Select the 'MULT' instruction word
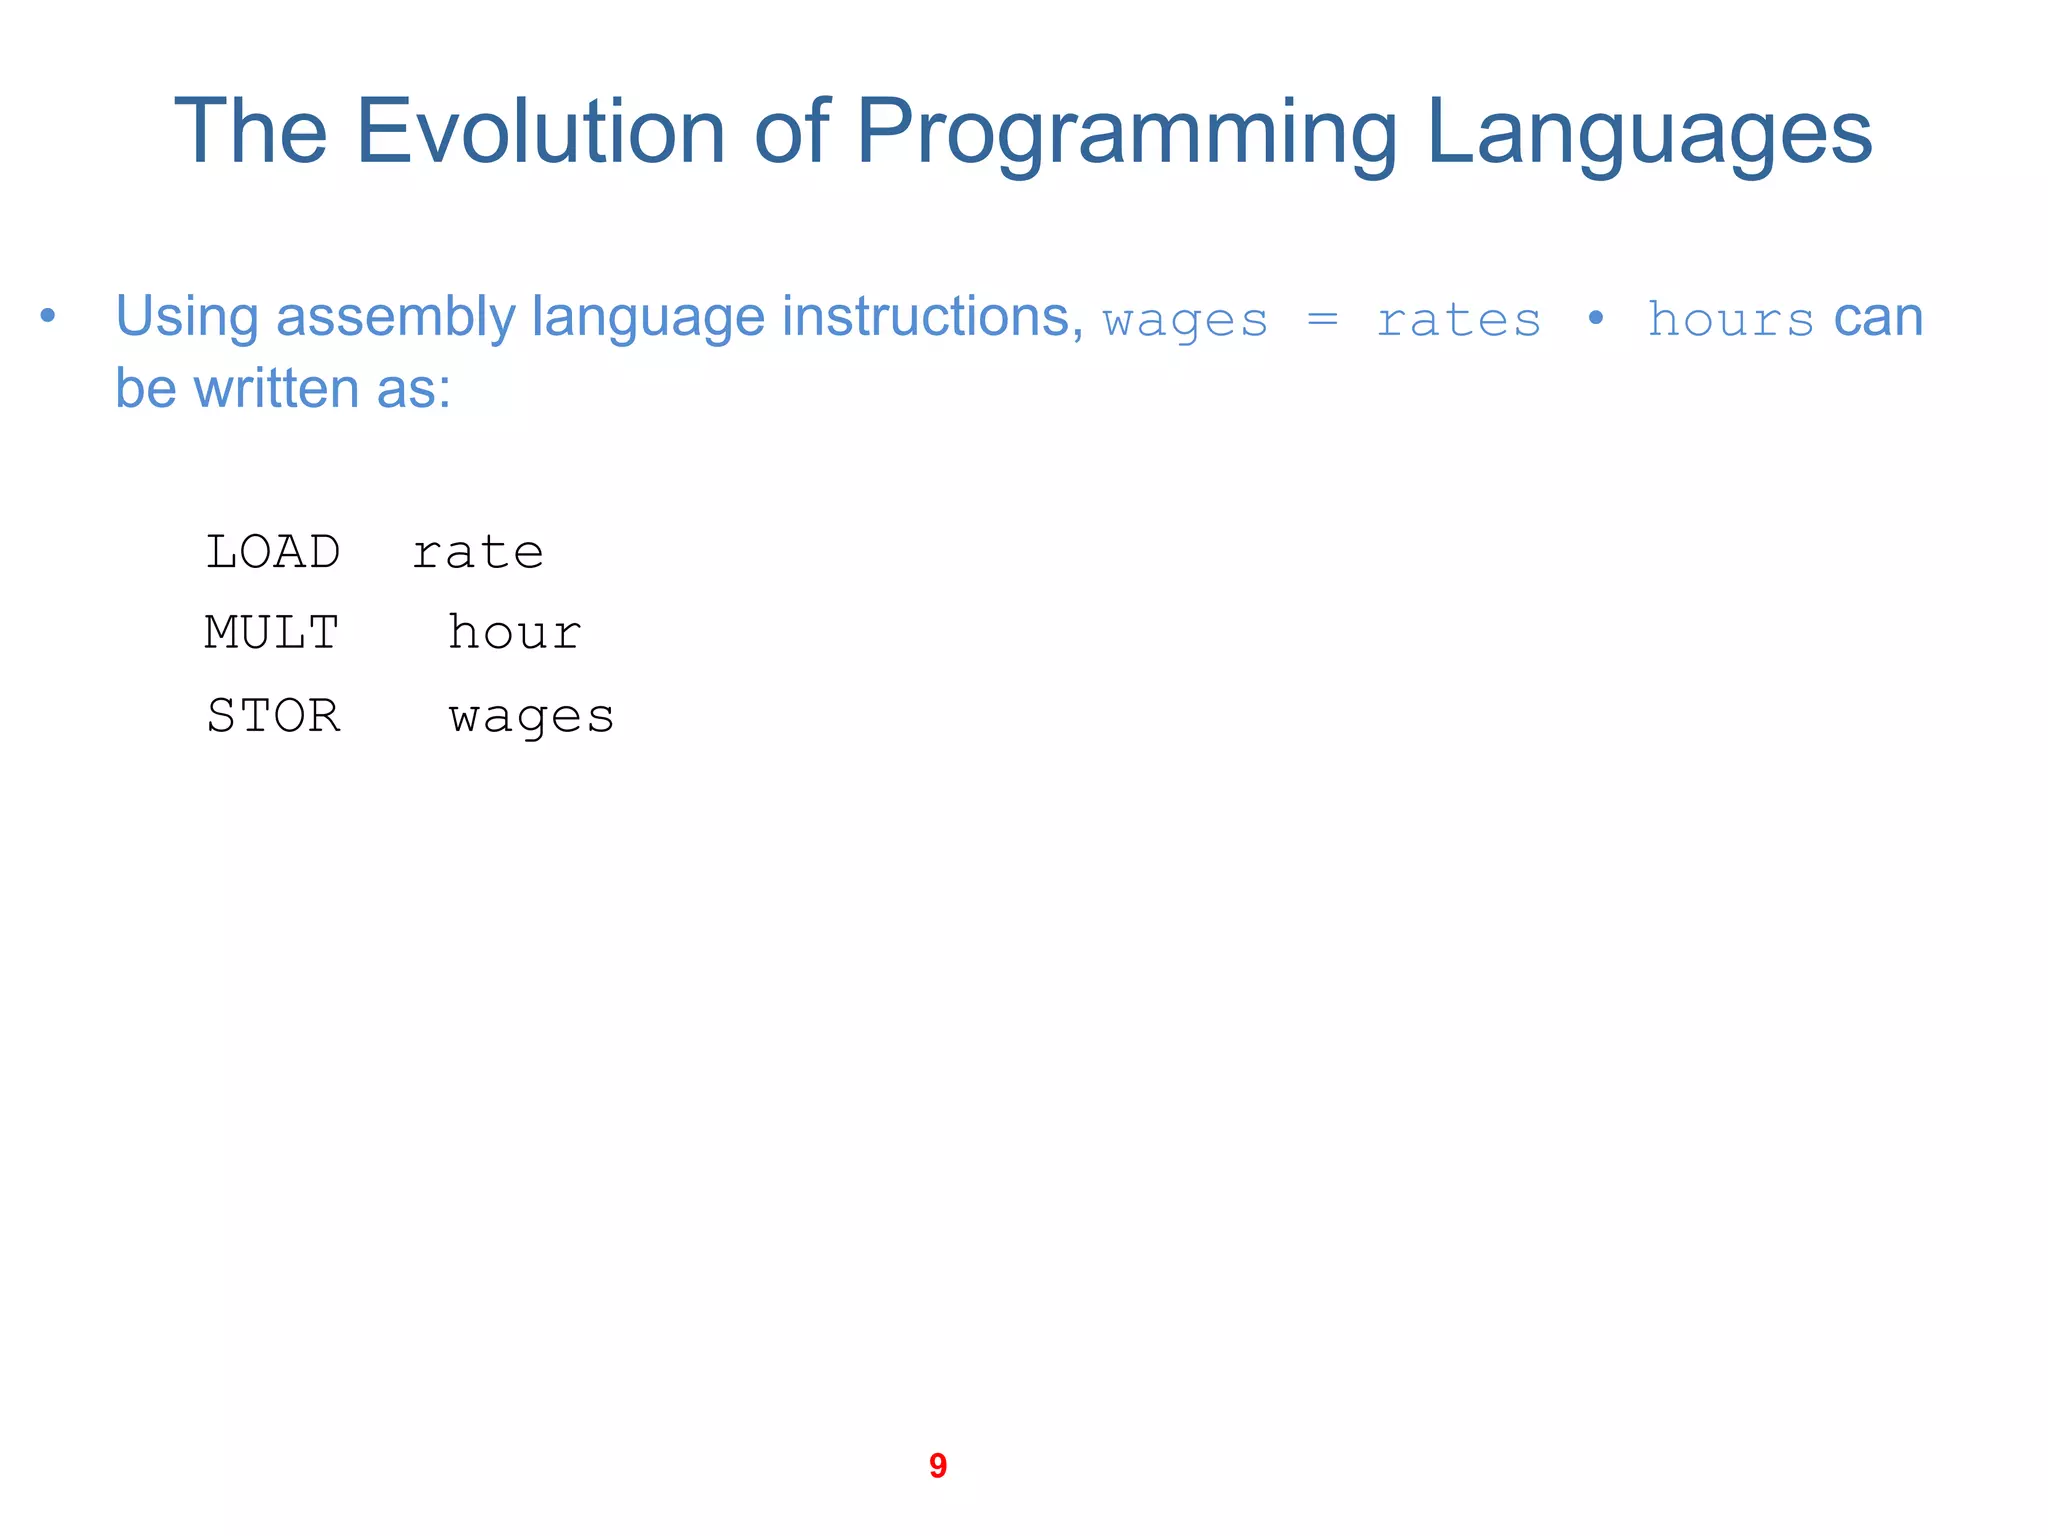Image resolution: width=2048 pixels, height=1536 pixels. click(272, 633)
